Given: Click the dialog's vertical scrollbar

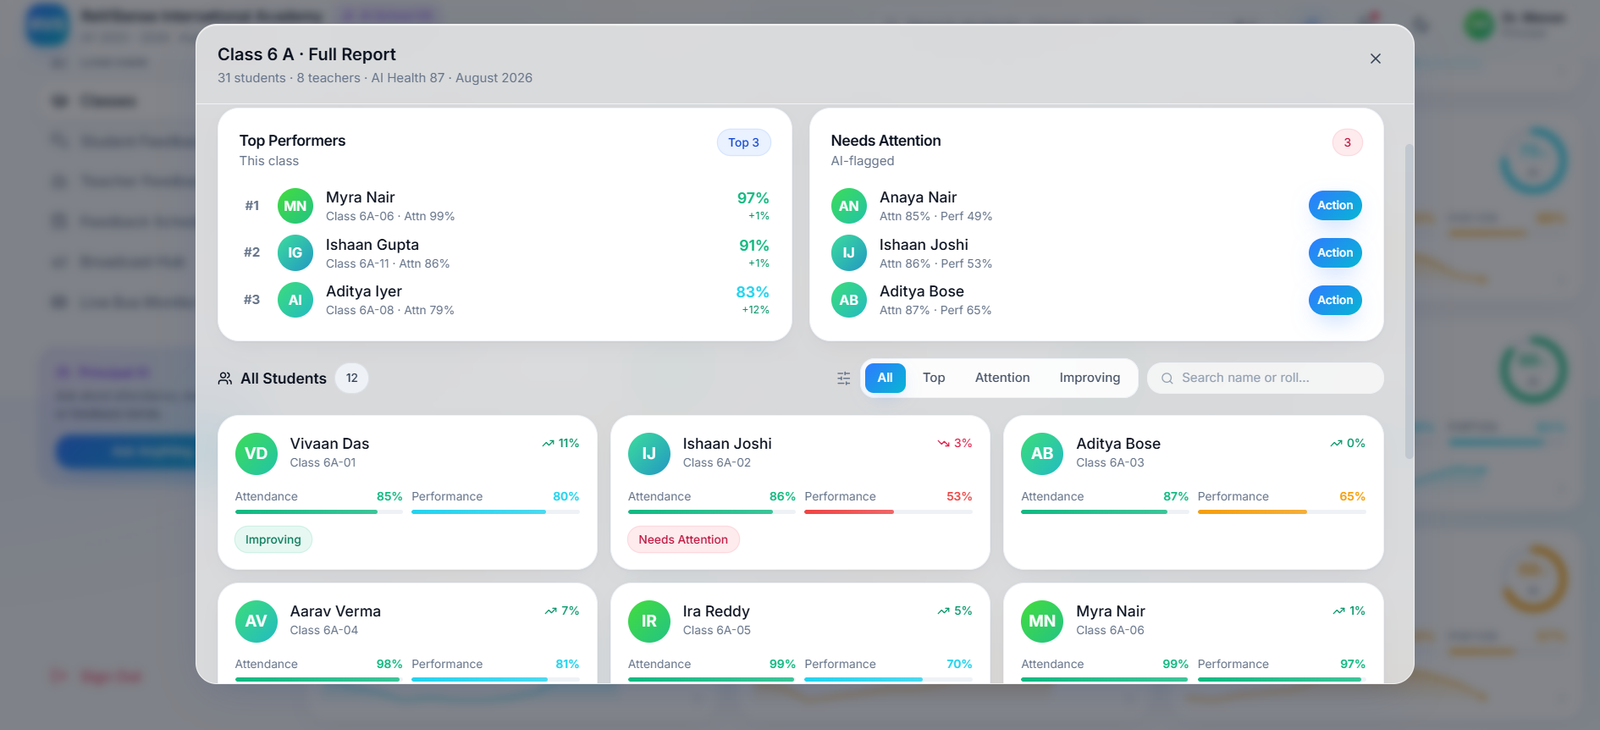Looking at the screenshot, I should click(x=1409, y=300).
